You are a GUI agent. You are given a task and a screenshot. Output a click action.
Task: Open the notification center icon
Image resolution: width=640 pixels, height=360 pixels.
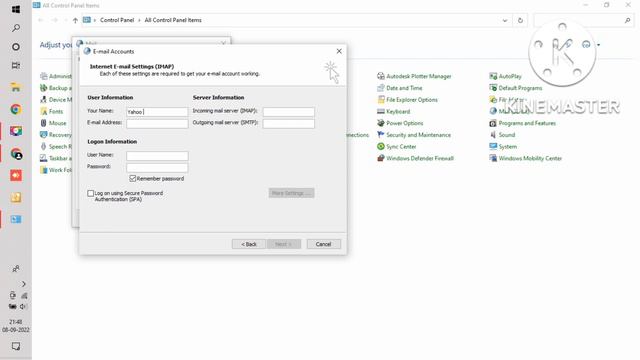[x=16, y=346]
